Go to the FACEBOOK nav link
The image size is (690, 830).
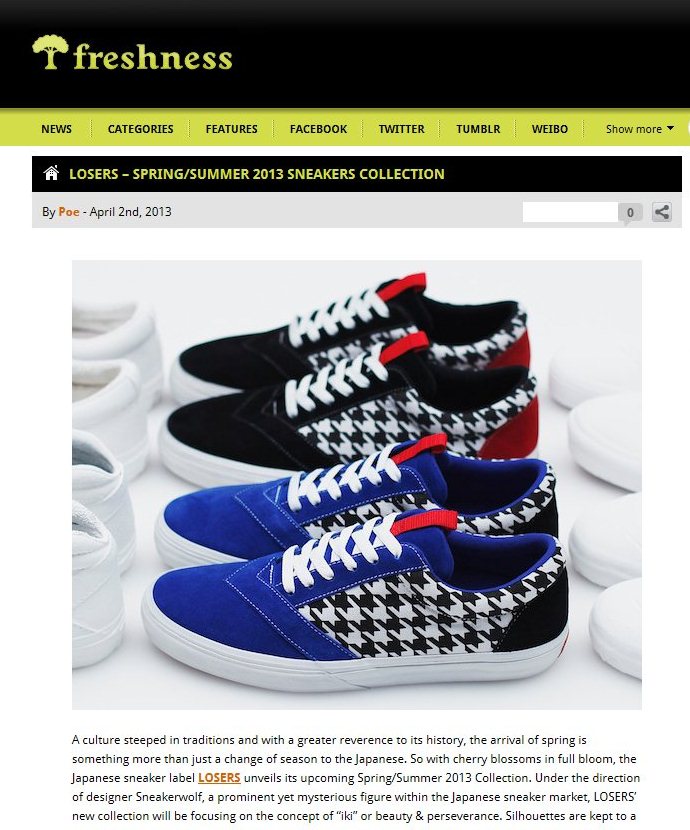pos(318,129)
